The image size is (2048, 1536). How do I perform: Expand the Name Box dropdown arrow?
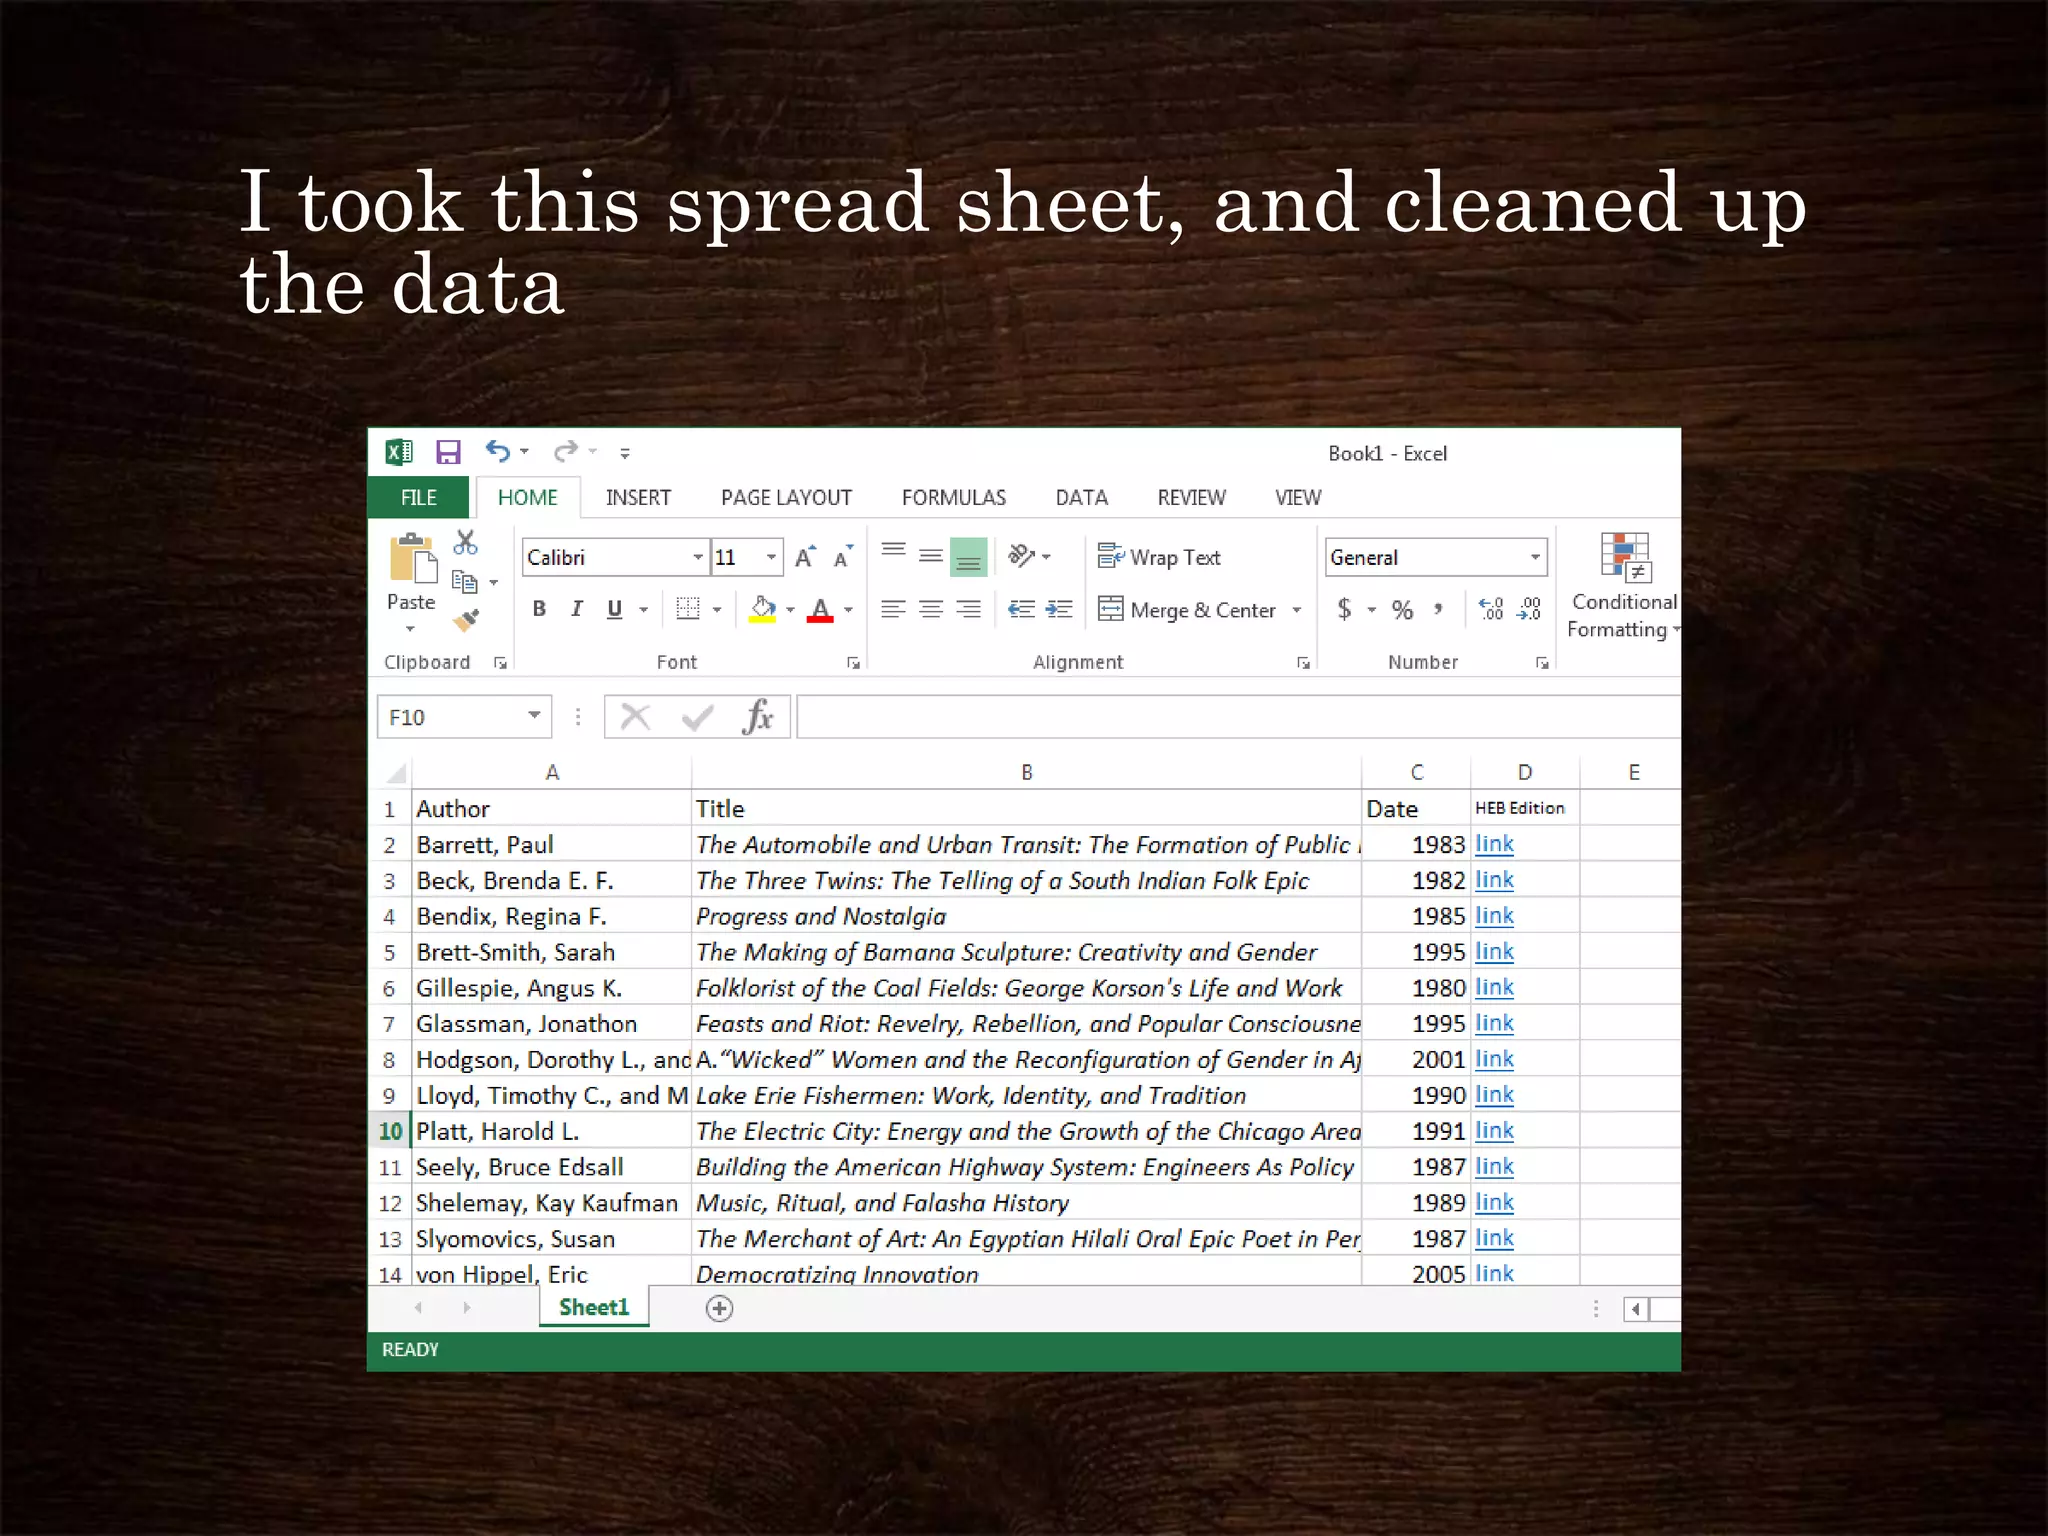[x=534, y=716]
